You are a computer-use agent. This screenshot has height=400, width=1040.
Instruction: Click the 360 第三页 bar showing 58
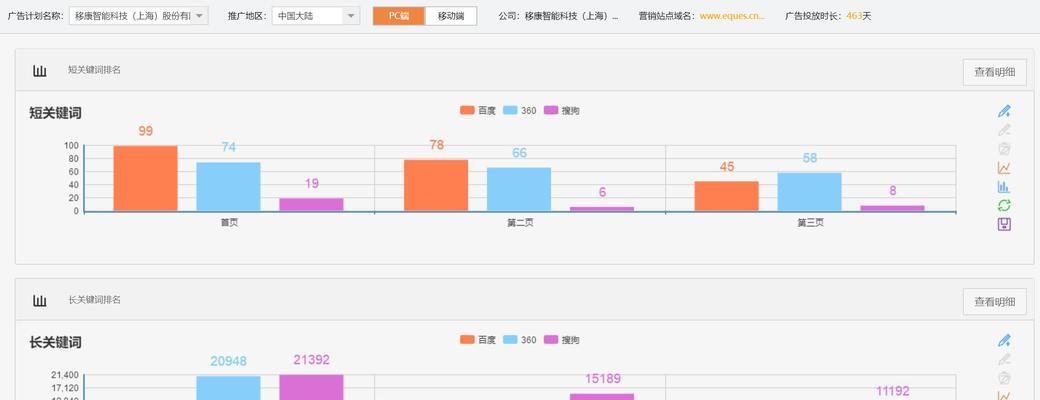coord(809,192)
